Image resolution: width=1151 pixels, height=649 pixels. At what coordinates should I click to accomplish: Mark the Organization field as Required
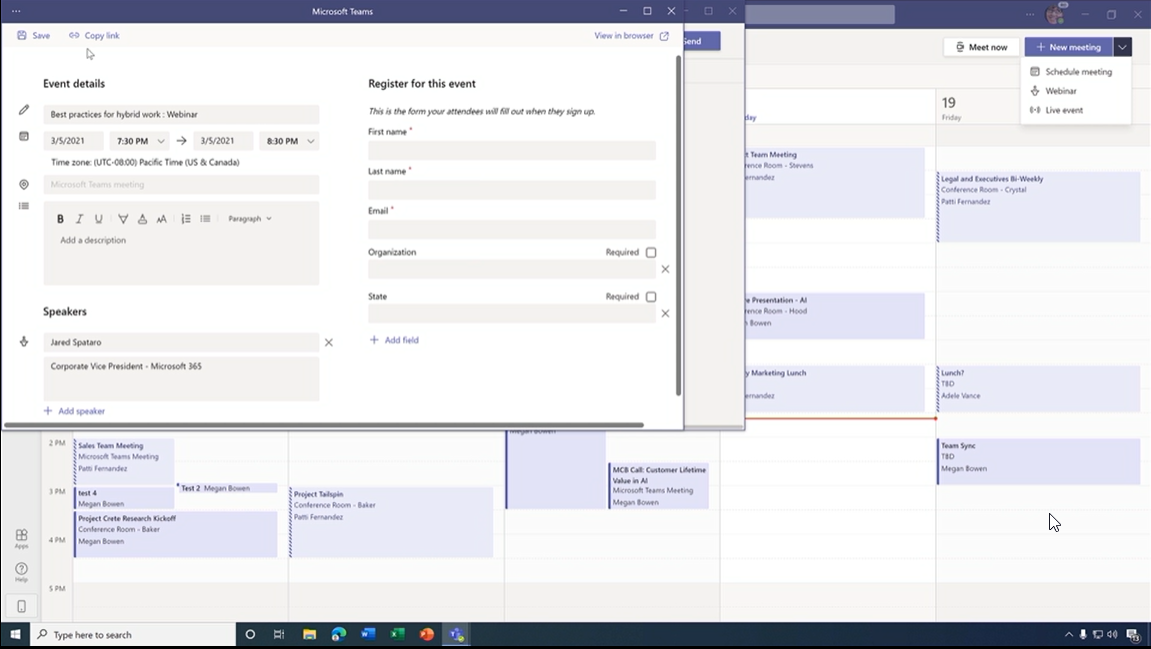tap(651, 253)
